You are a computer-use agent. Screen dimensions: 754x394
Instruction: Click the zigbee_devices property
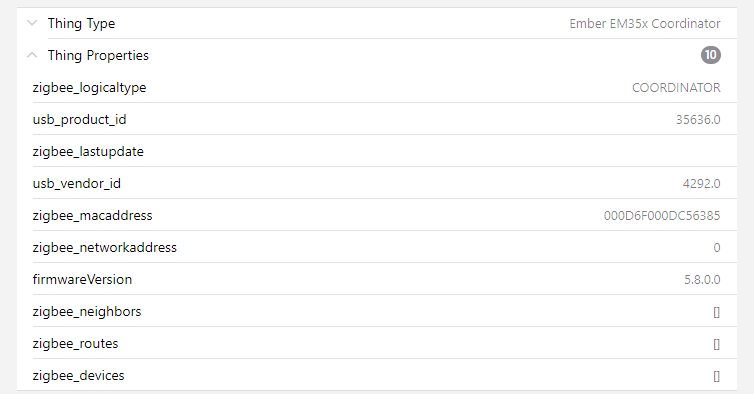78,375
